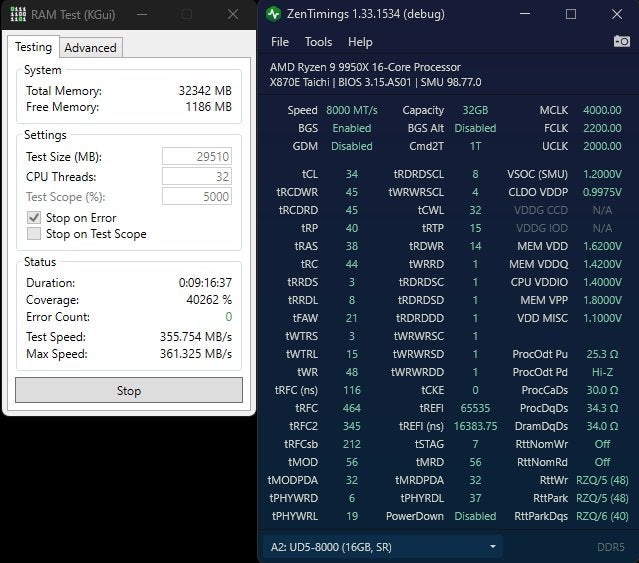Click the Max Speed value 361.325 MB/s
Screen dimensions: 639x563
tap(196, 354)
